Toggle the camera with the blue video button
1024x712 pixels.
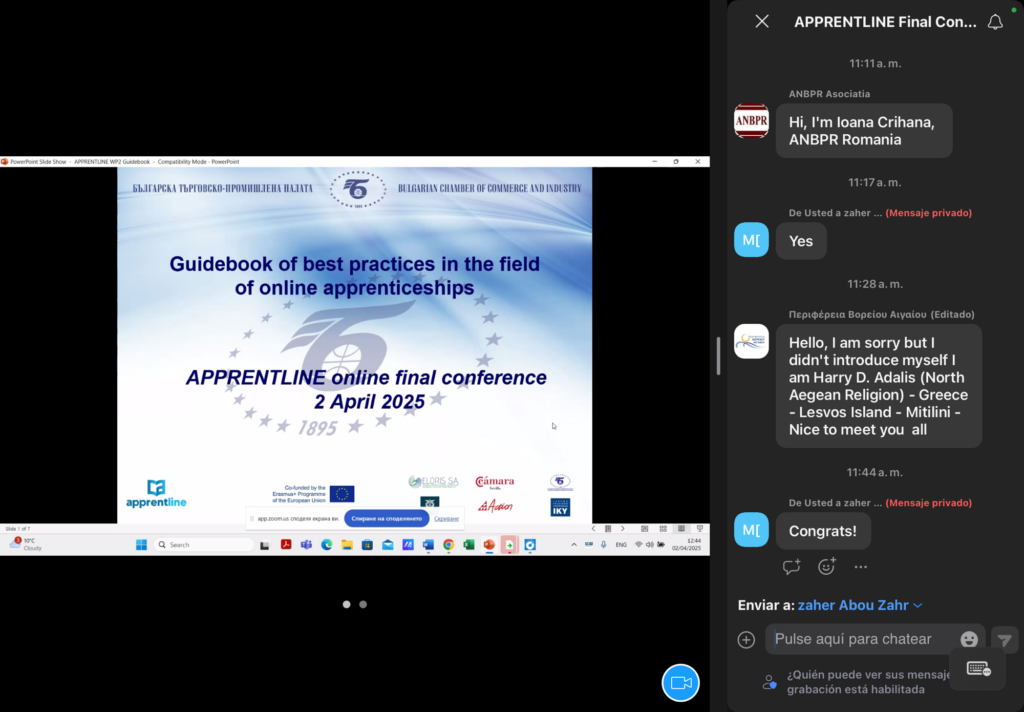[x=680, y=682]
